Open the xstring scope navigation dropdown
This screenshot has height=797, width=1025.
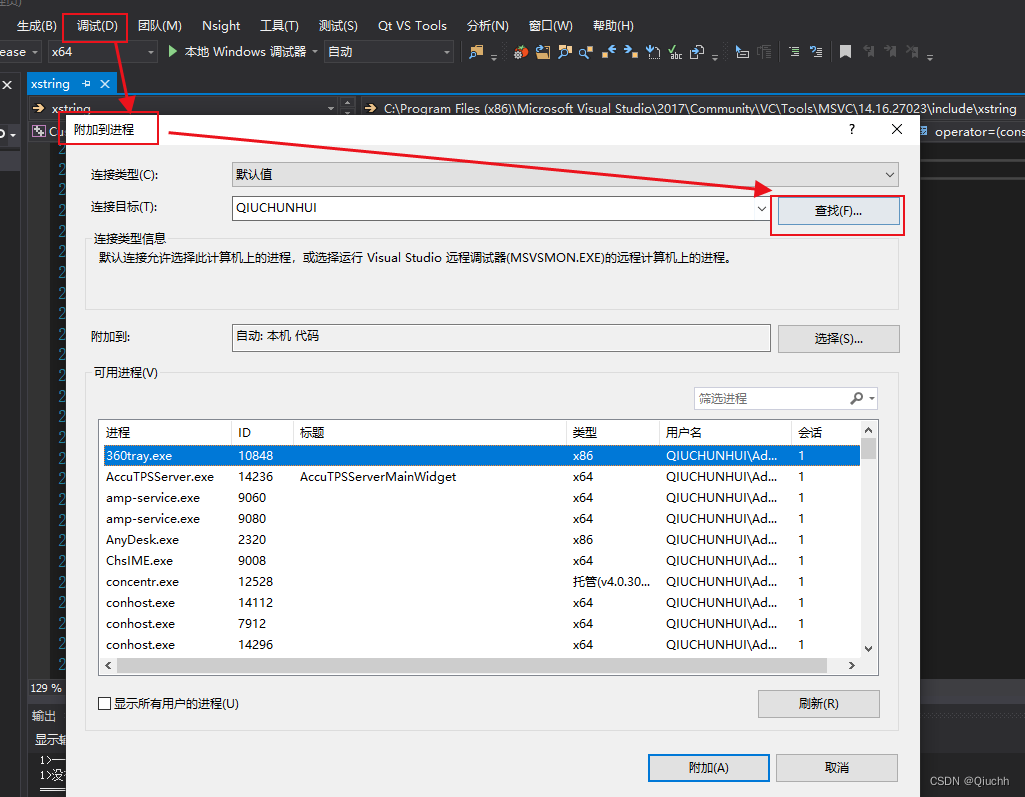click(331, 108)
